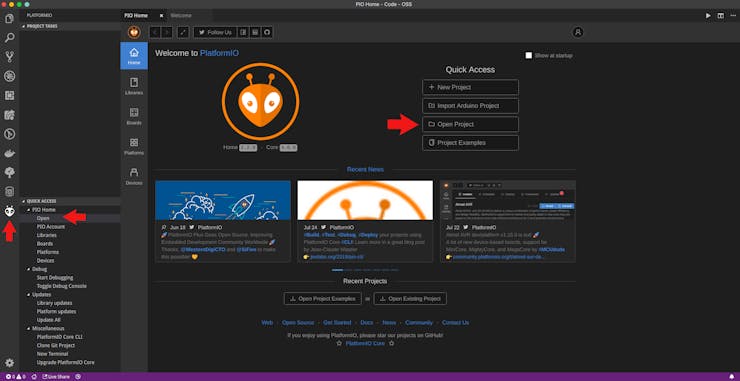This screenshot has height=381, width=740.
Task: Click the Run play icon in editor title bar
Action: point(708,16)
